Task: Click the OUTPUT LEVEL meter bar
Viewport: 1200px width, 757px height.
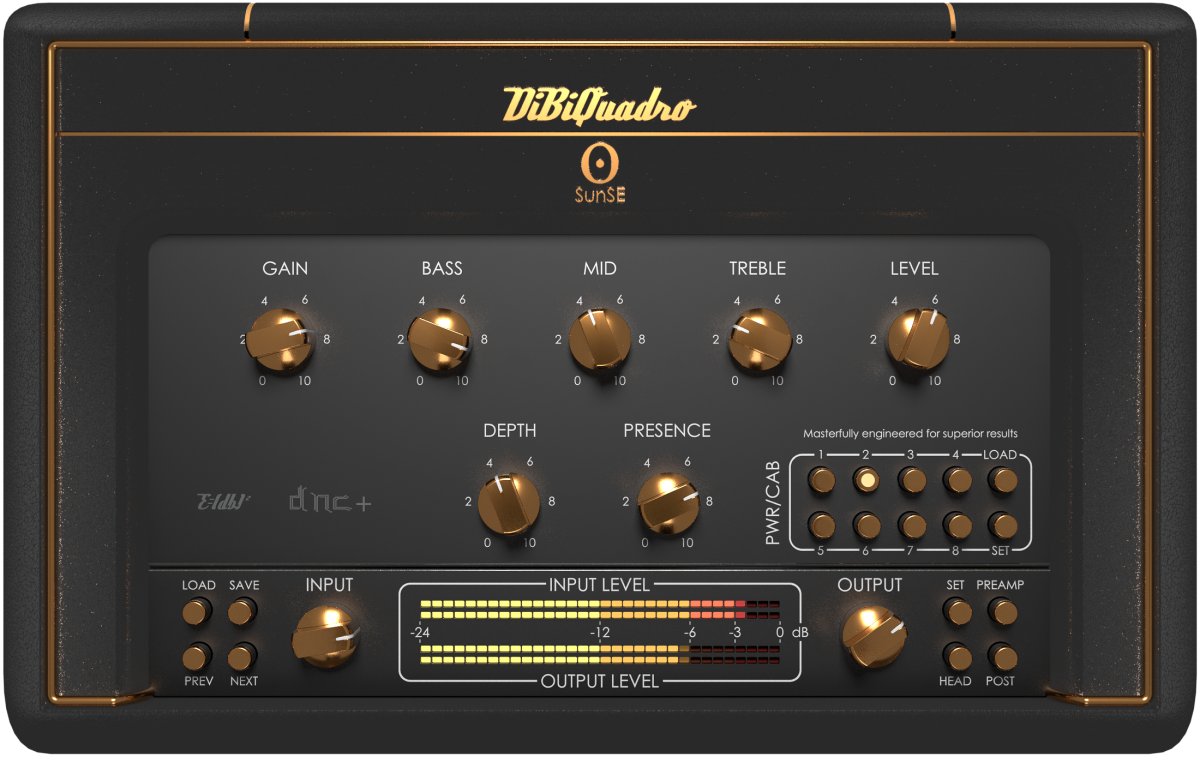Action: (600, 655)
